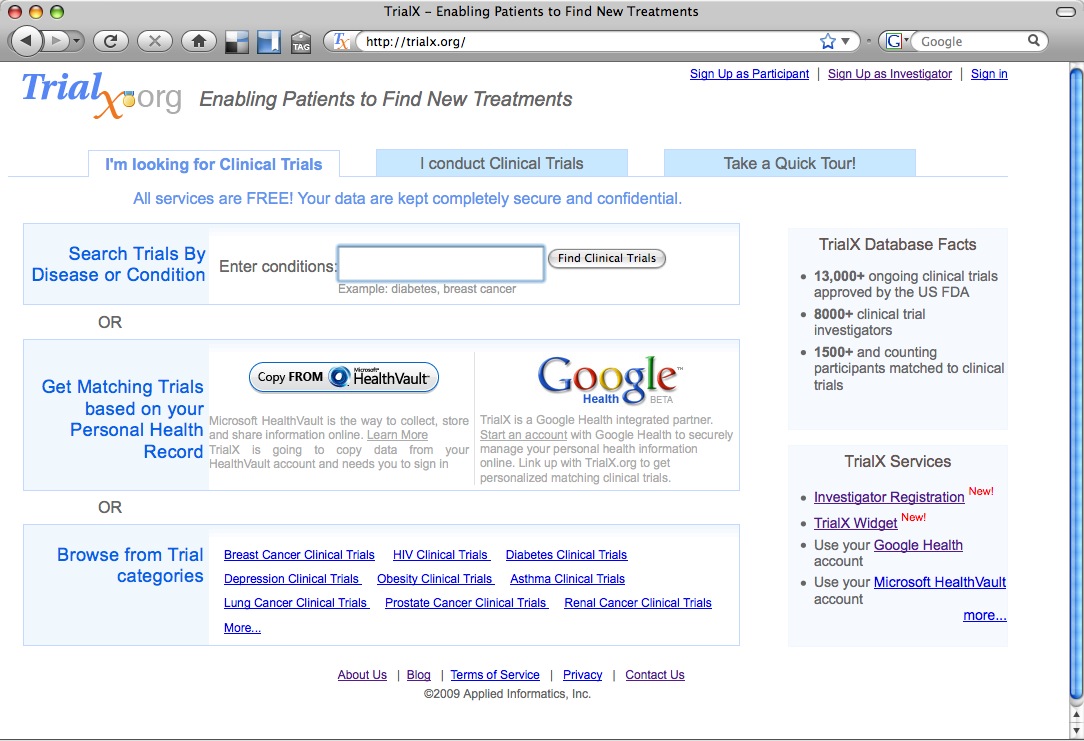Open Sign Up as Participant link
1084x741 pixels.
749,74
